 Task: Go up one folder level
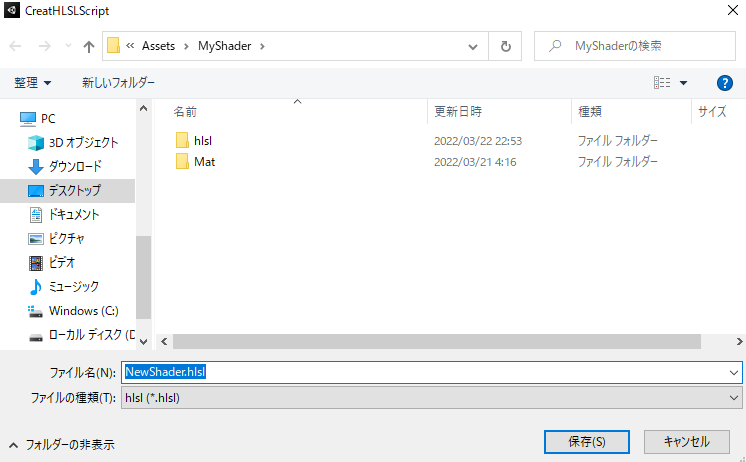tap(88, 46)
